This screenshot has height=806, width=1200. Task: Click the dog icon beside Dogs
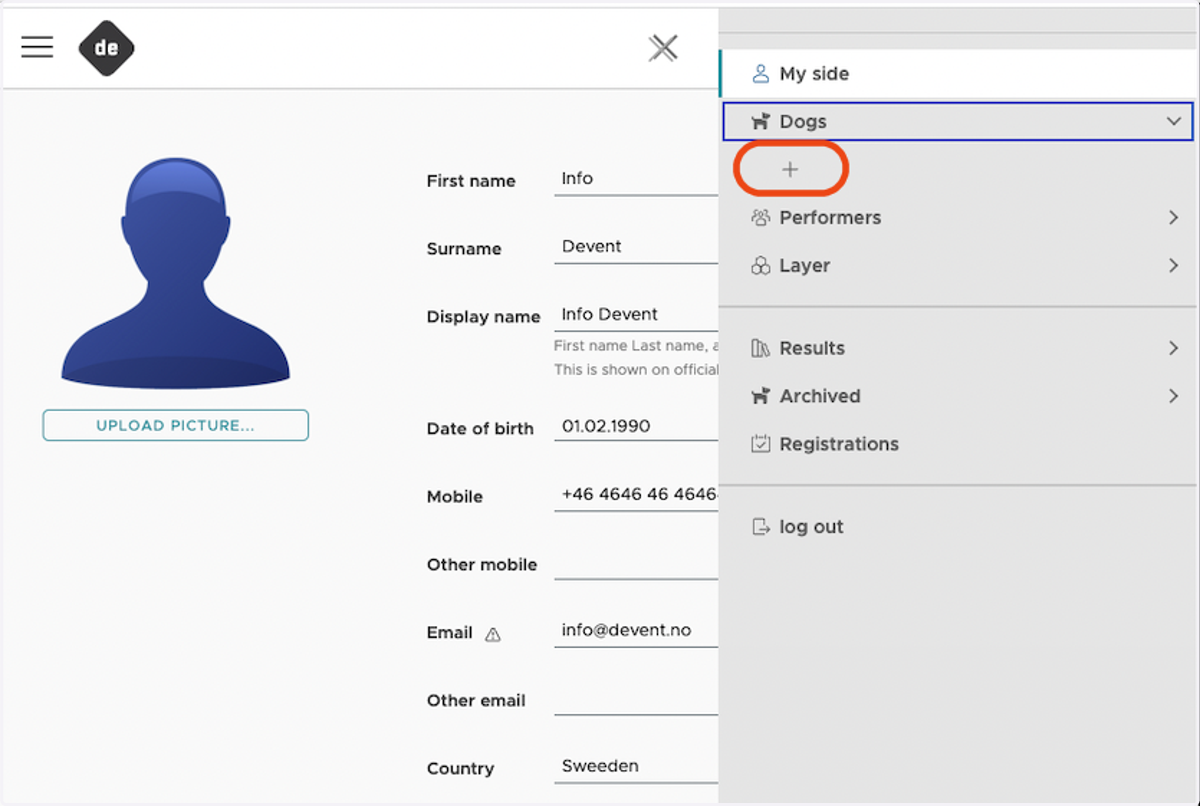pos(761,122)
